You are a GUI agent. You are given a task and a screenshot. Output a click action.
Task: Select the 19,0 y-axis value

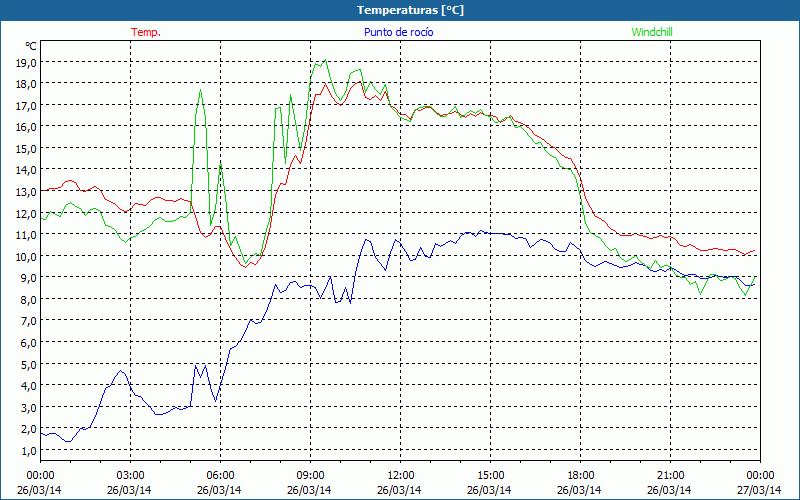coord(27,63)
